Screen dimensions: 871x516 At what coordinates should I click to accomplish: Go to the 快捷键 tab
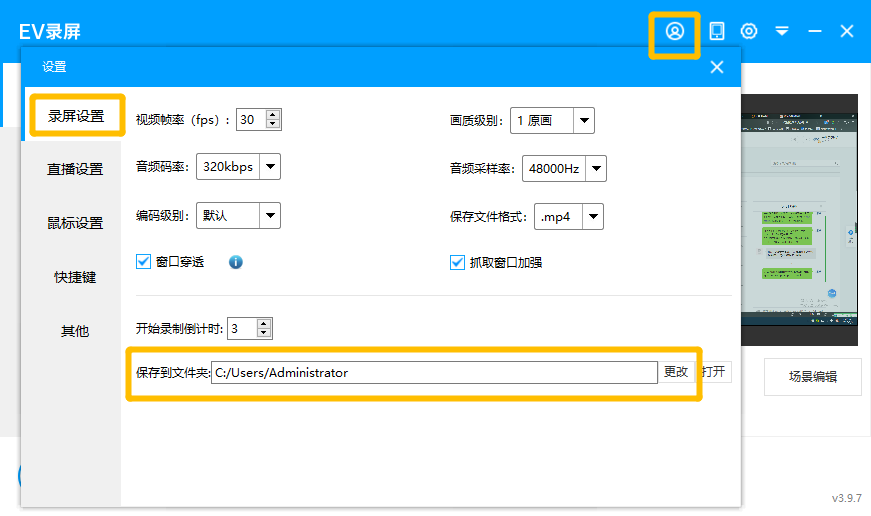click(x=75, y=277)
